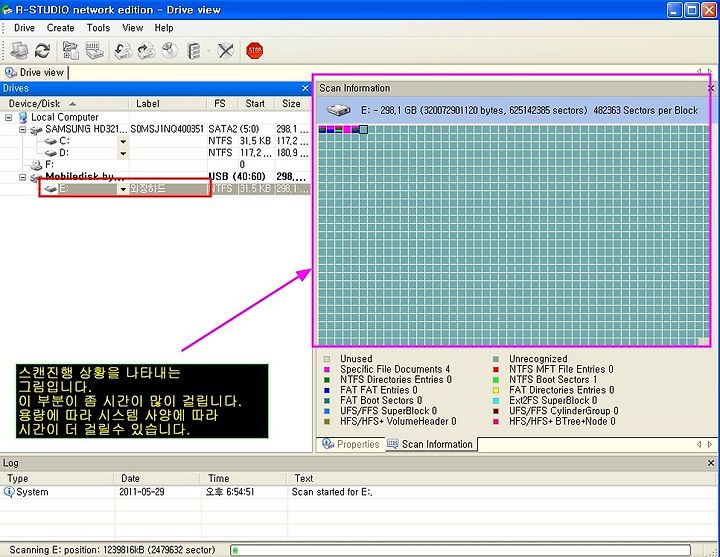Click the Log Type column header
Image resolution: width=720 pixels, height=557 pixels.
click(57, 478)
